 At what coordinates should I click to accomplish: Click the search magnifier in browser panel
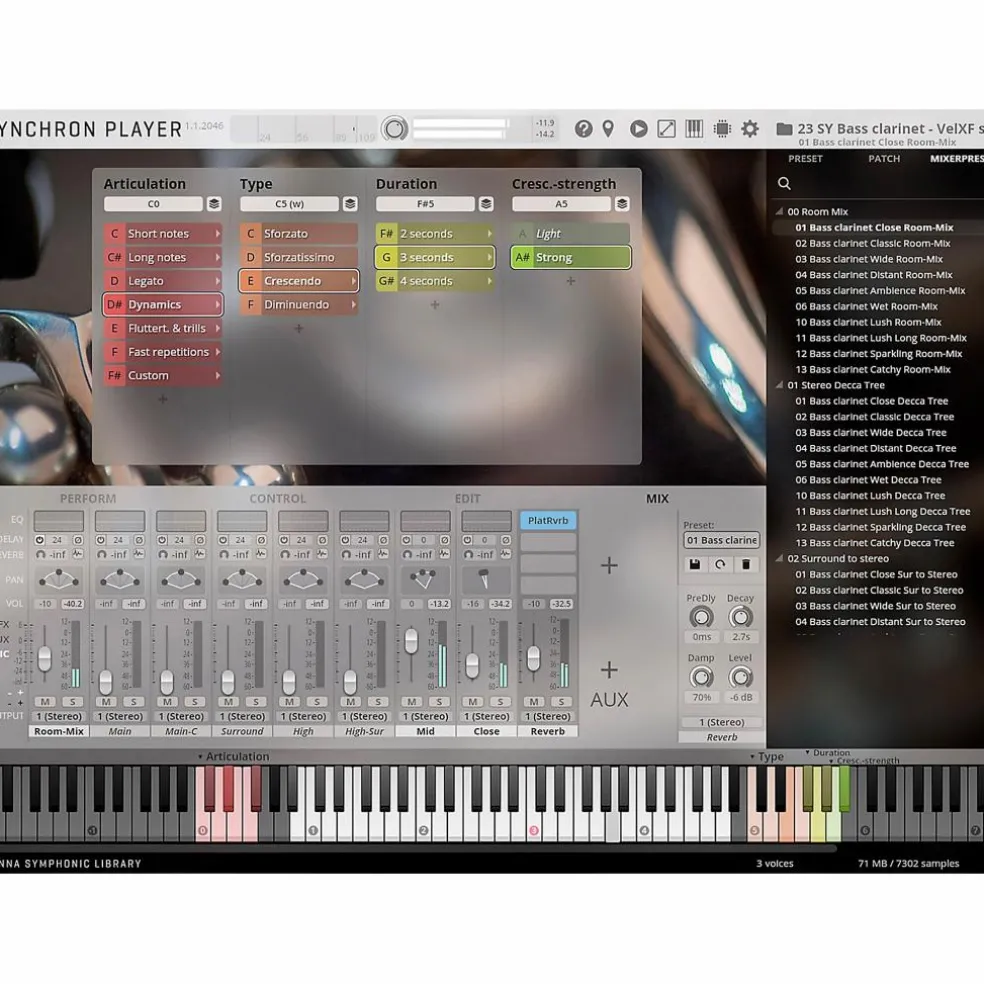pyautogui.click(x=784, y=183)
